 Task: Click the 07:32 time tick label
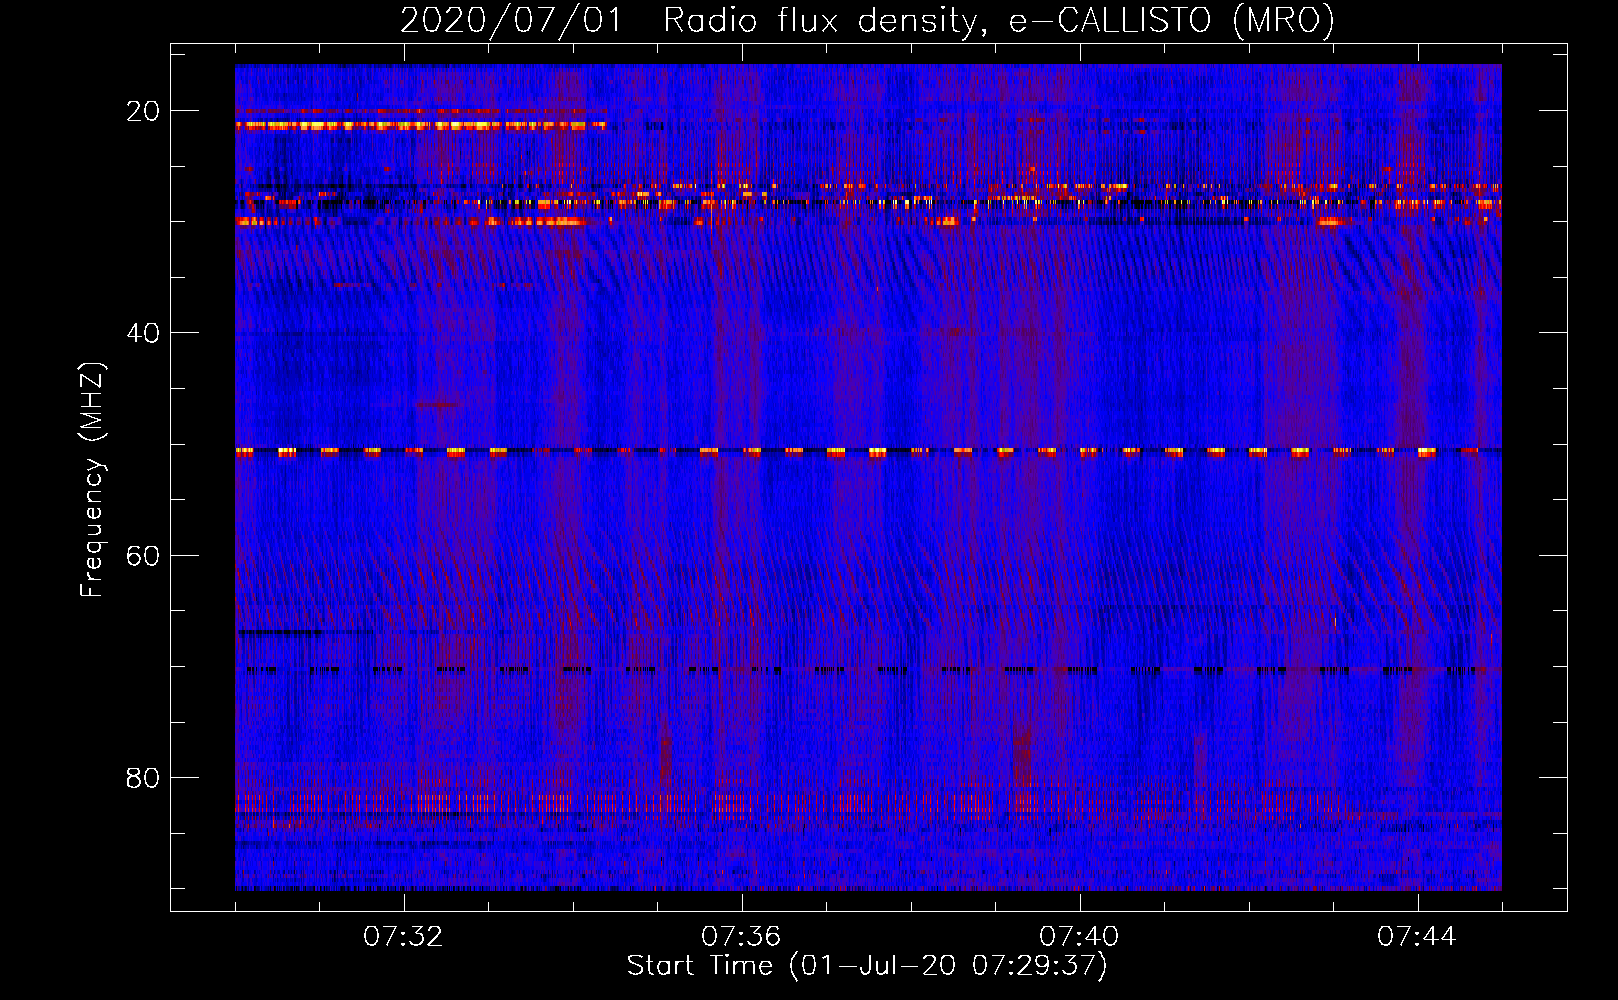click(403, 937)
